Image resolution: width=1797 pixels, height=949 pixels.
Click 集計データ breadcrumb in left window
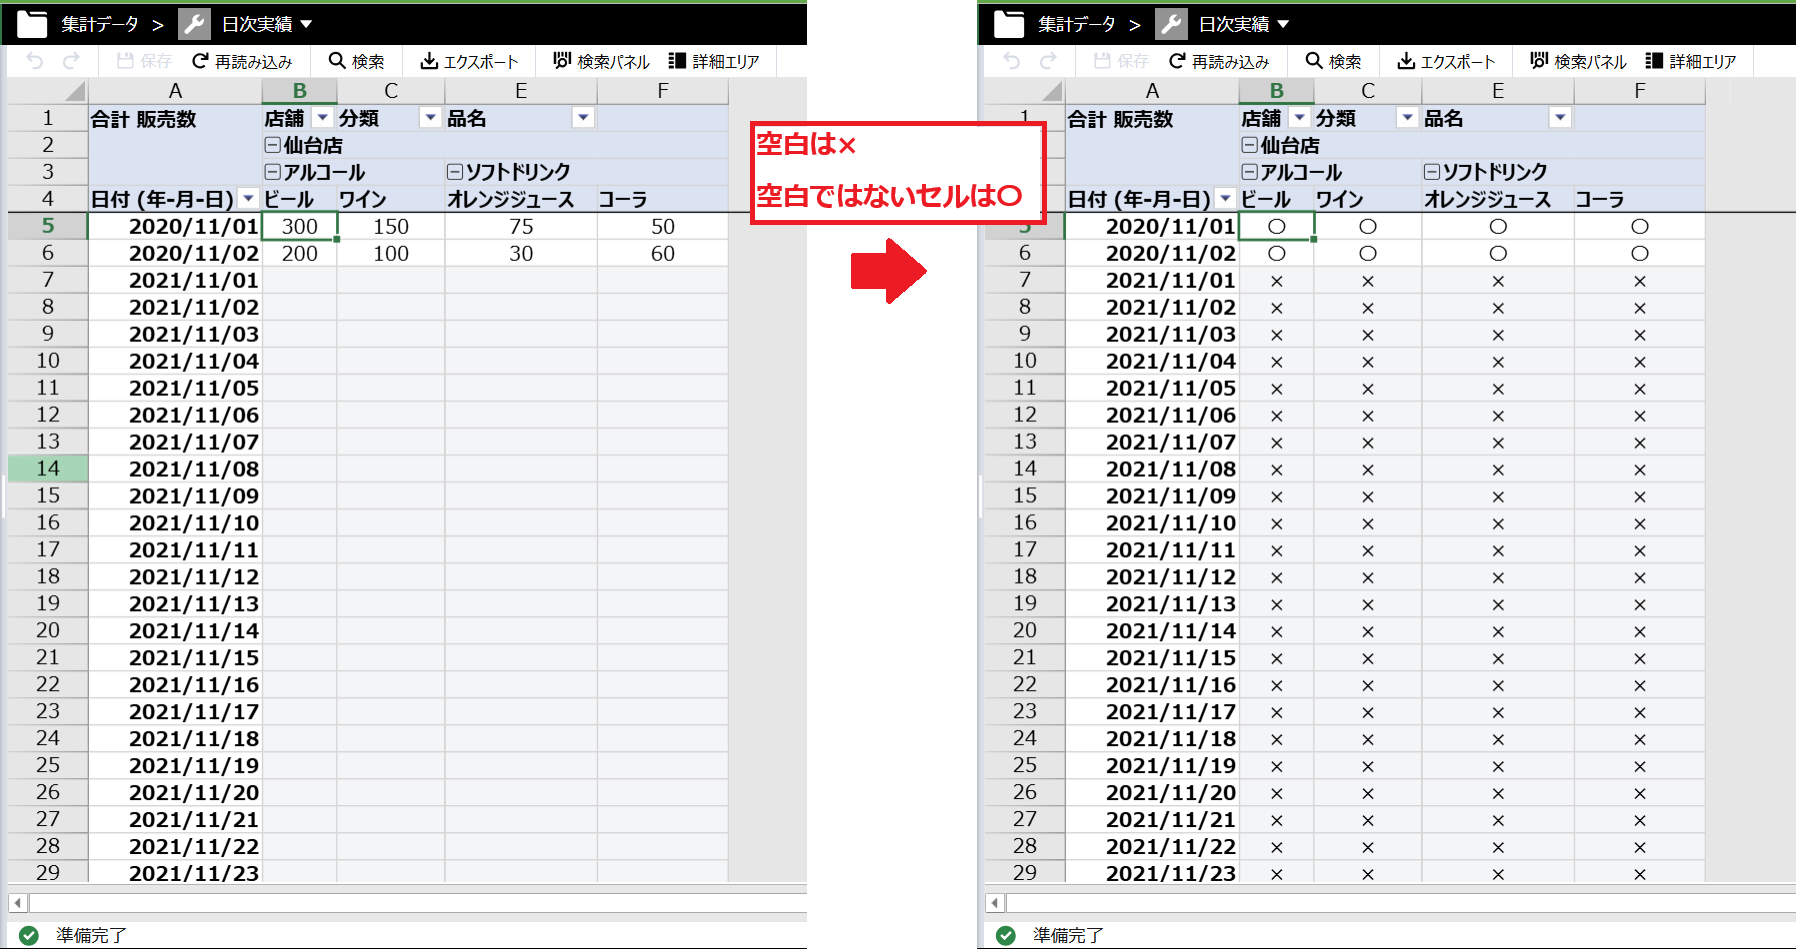100,24
